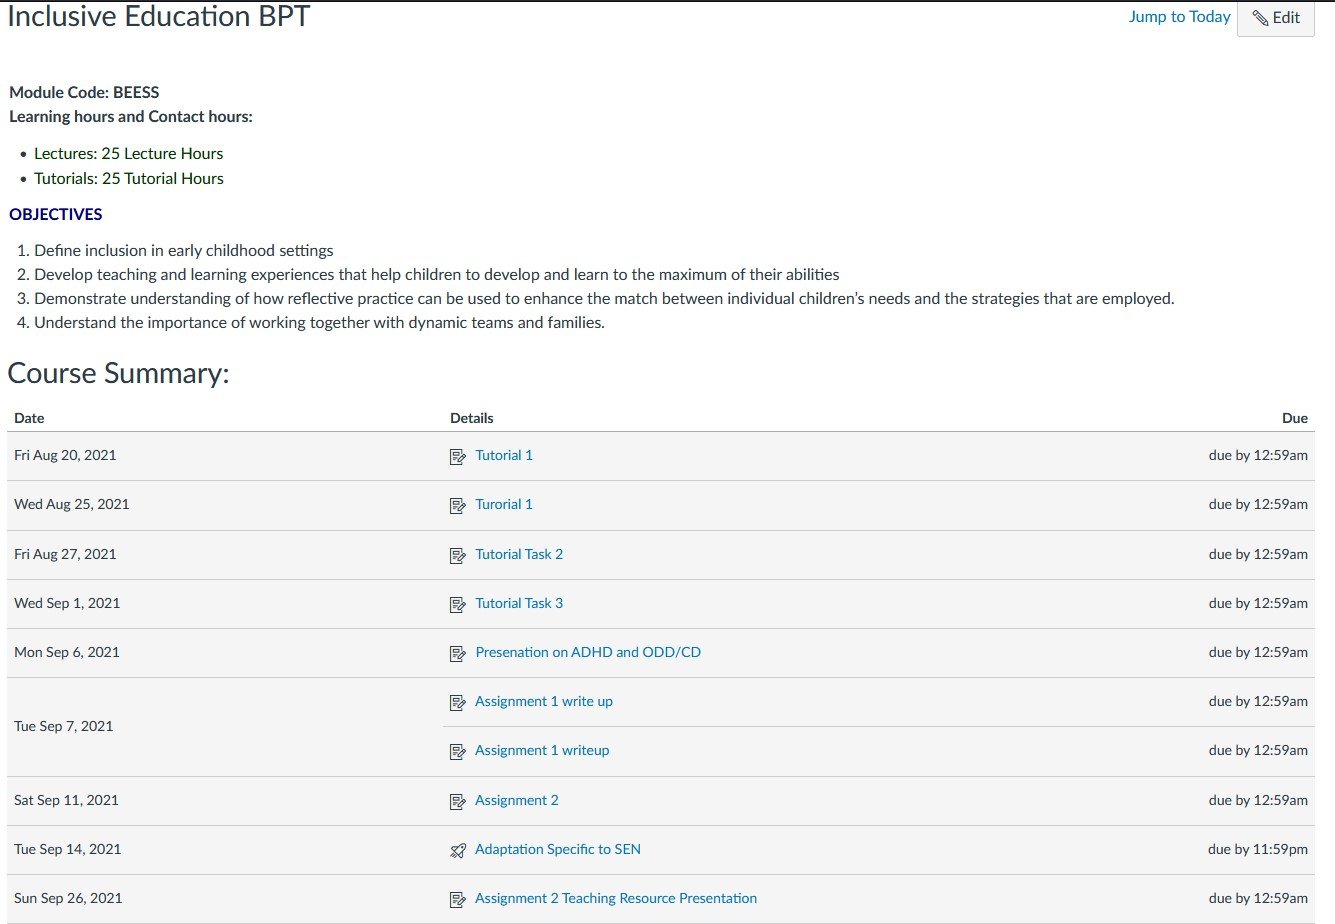Open Tutorial Task 3 link
The width and height of the screenshot is (1335, 924).
coord(519,603)
